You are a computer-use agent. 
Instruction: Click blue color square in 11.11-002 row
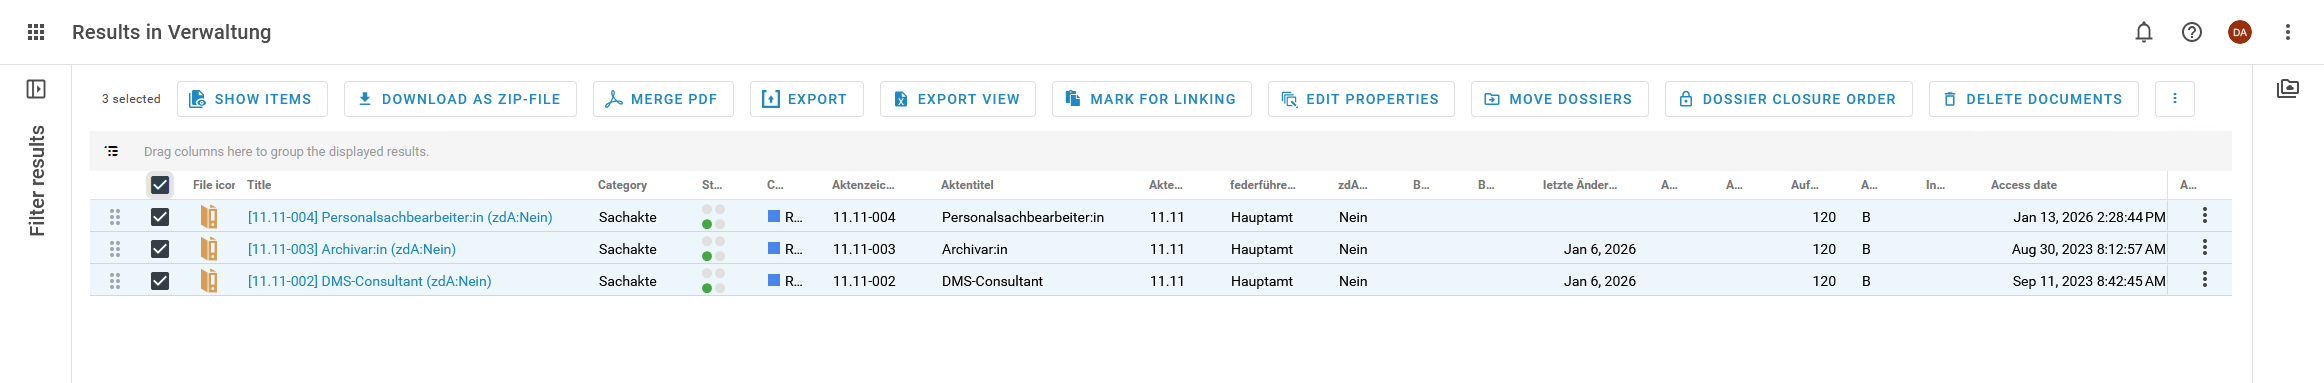(774, 280)
